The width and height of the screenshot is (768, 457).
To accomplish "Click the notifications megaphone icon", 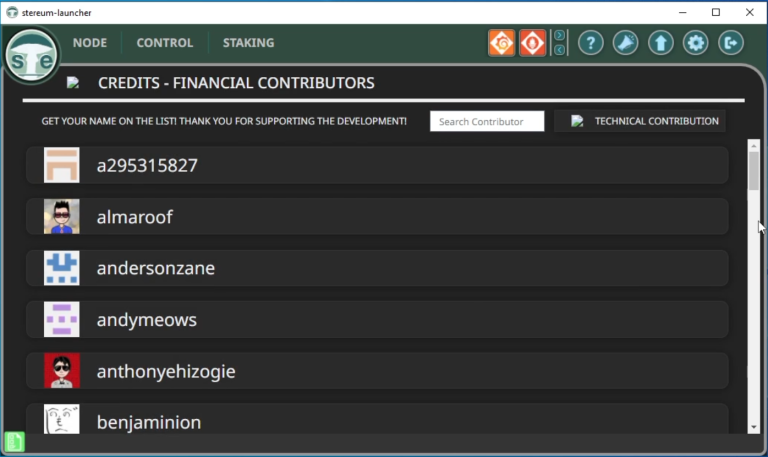I will (625, 43).
